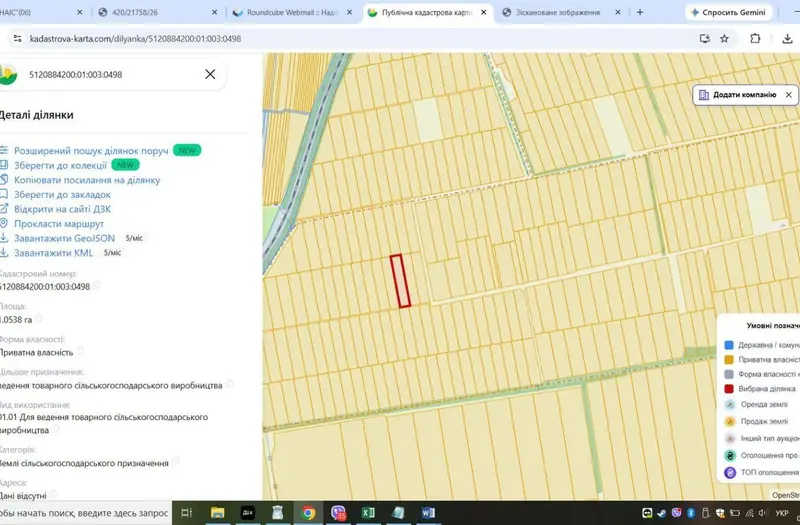Select the red highlighted parcel on map

(401, 281)
